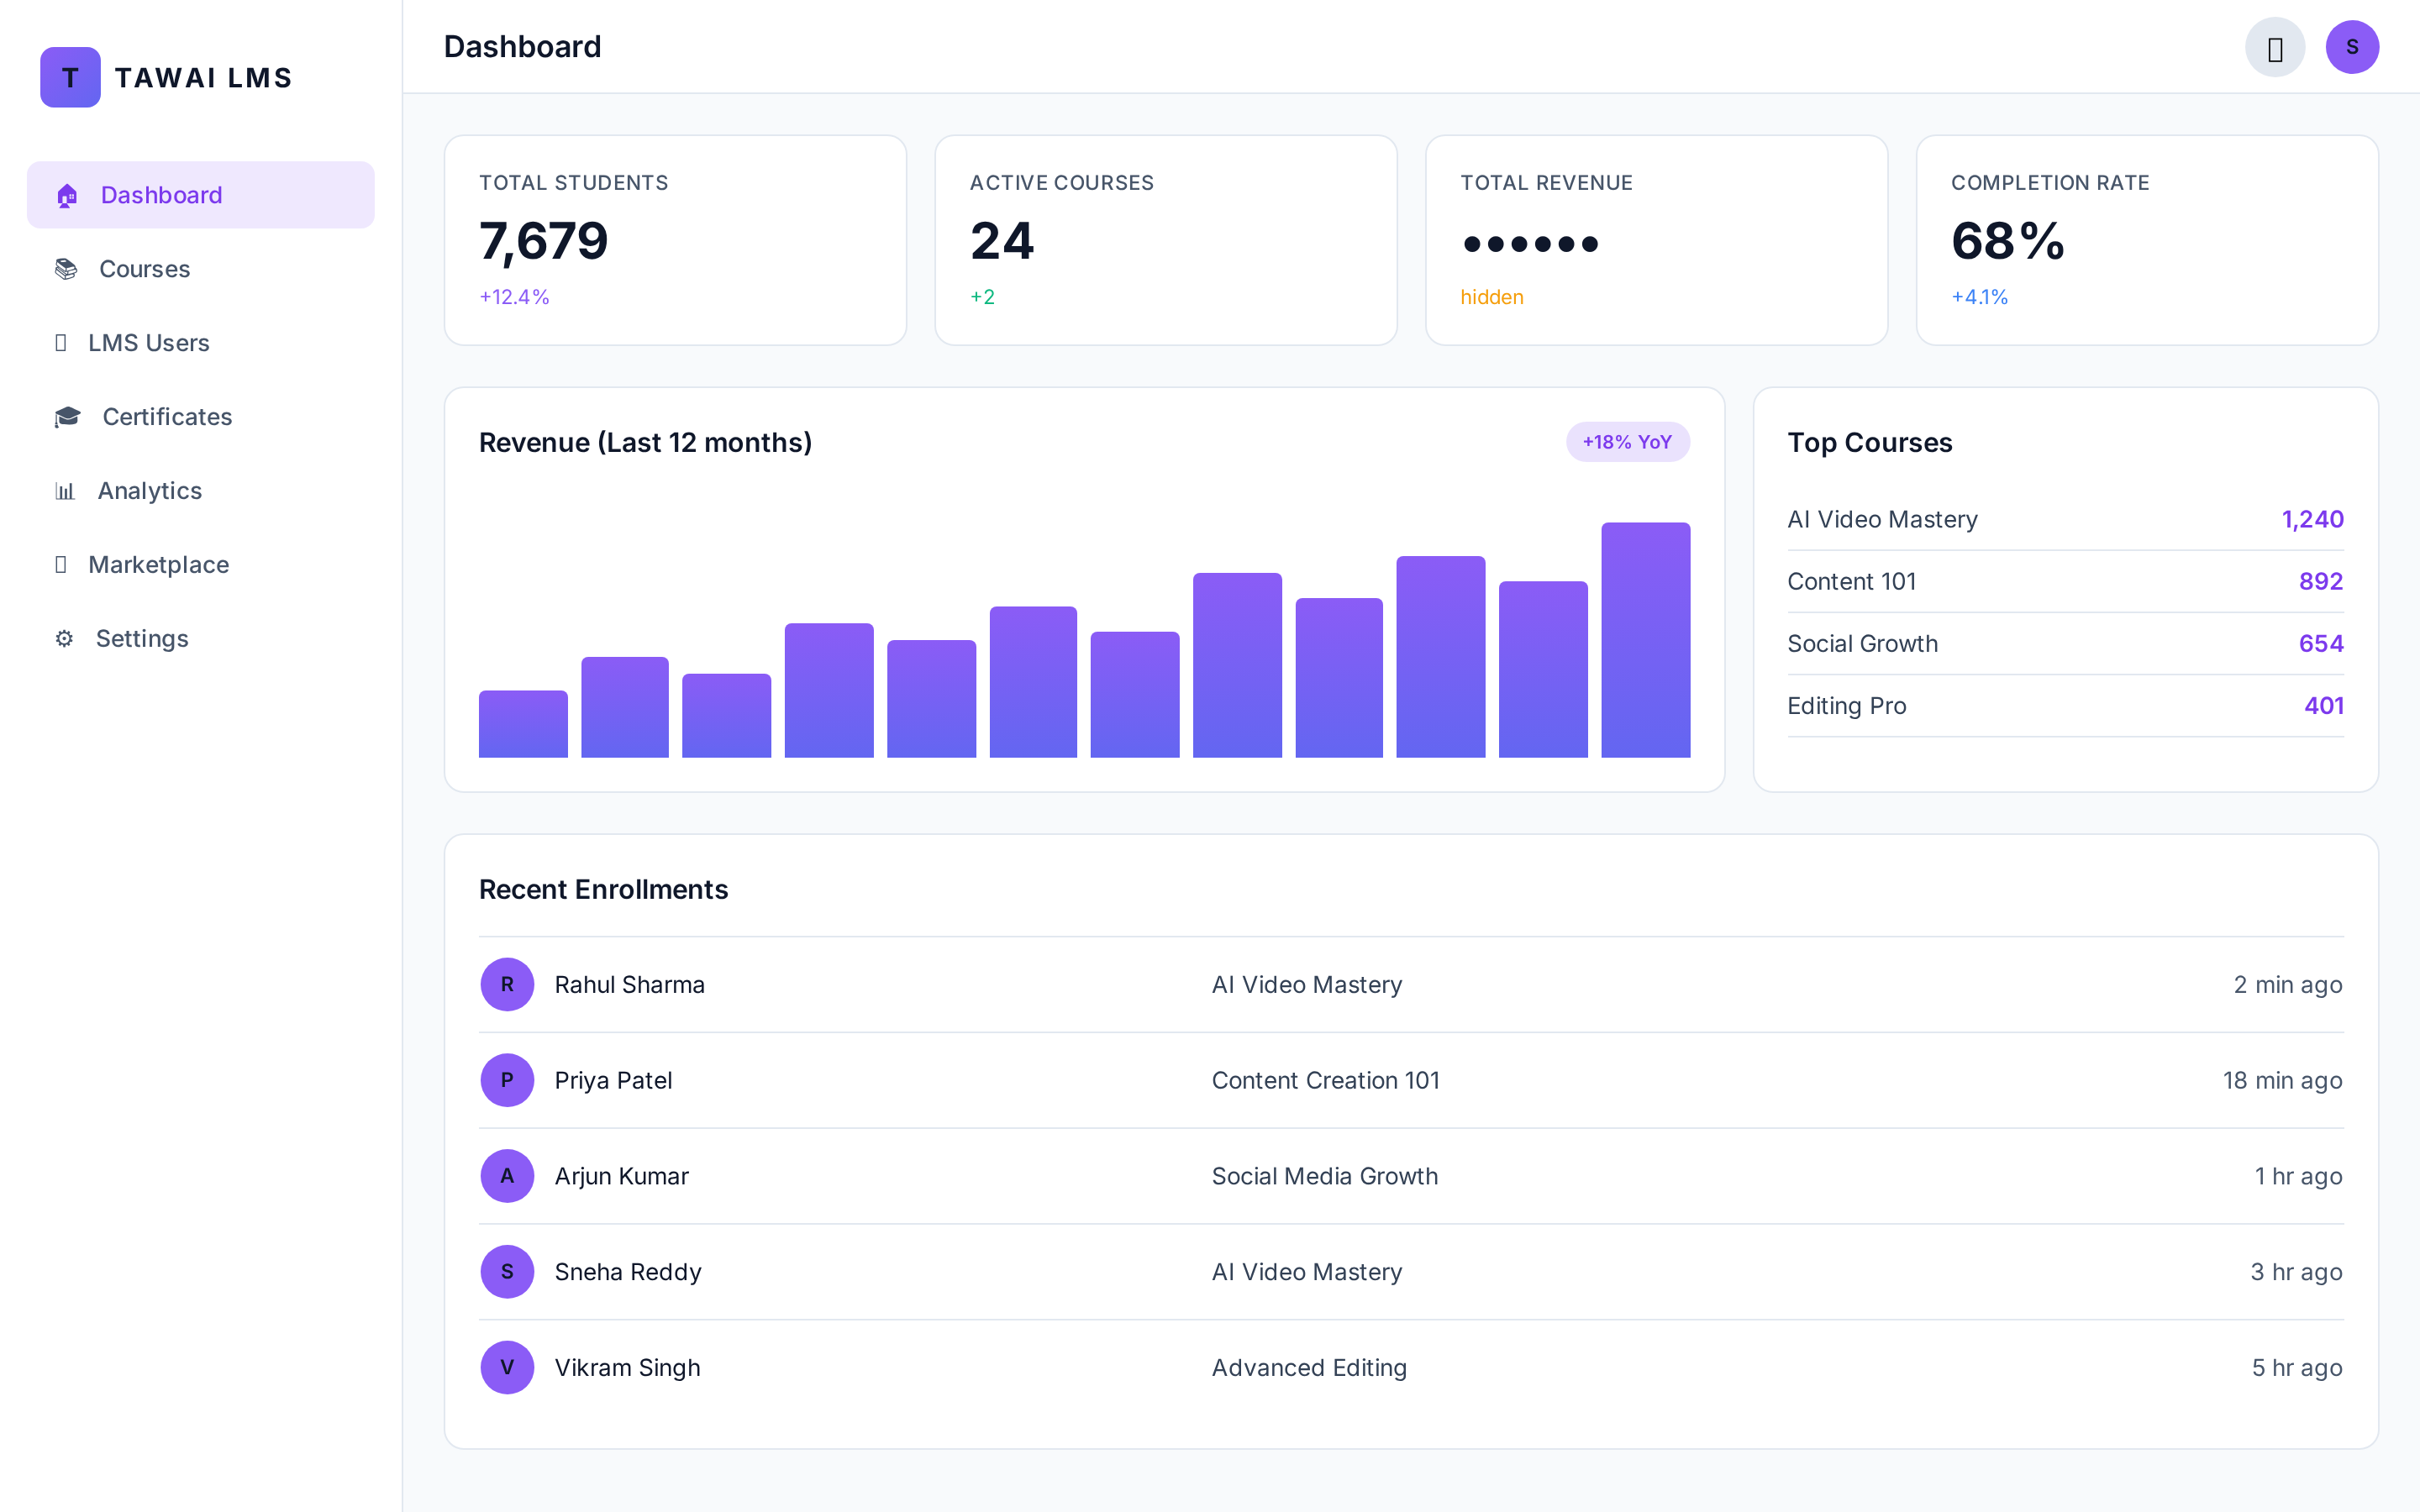Click the 3 hr ago timestamp

pos(2296,1272)
